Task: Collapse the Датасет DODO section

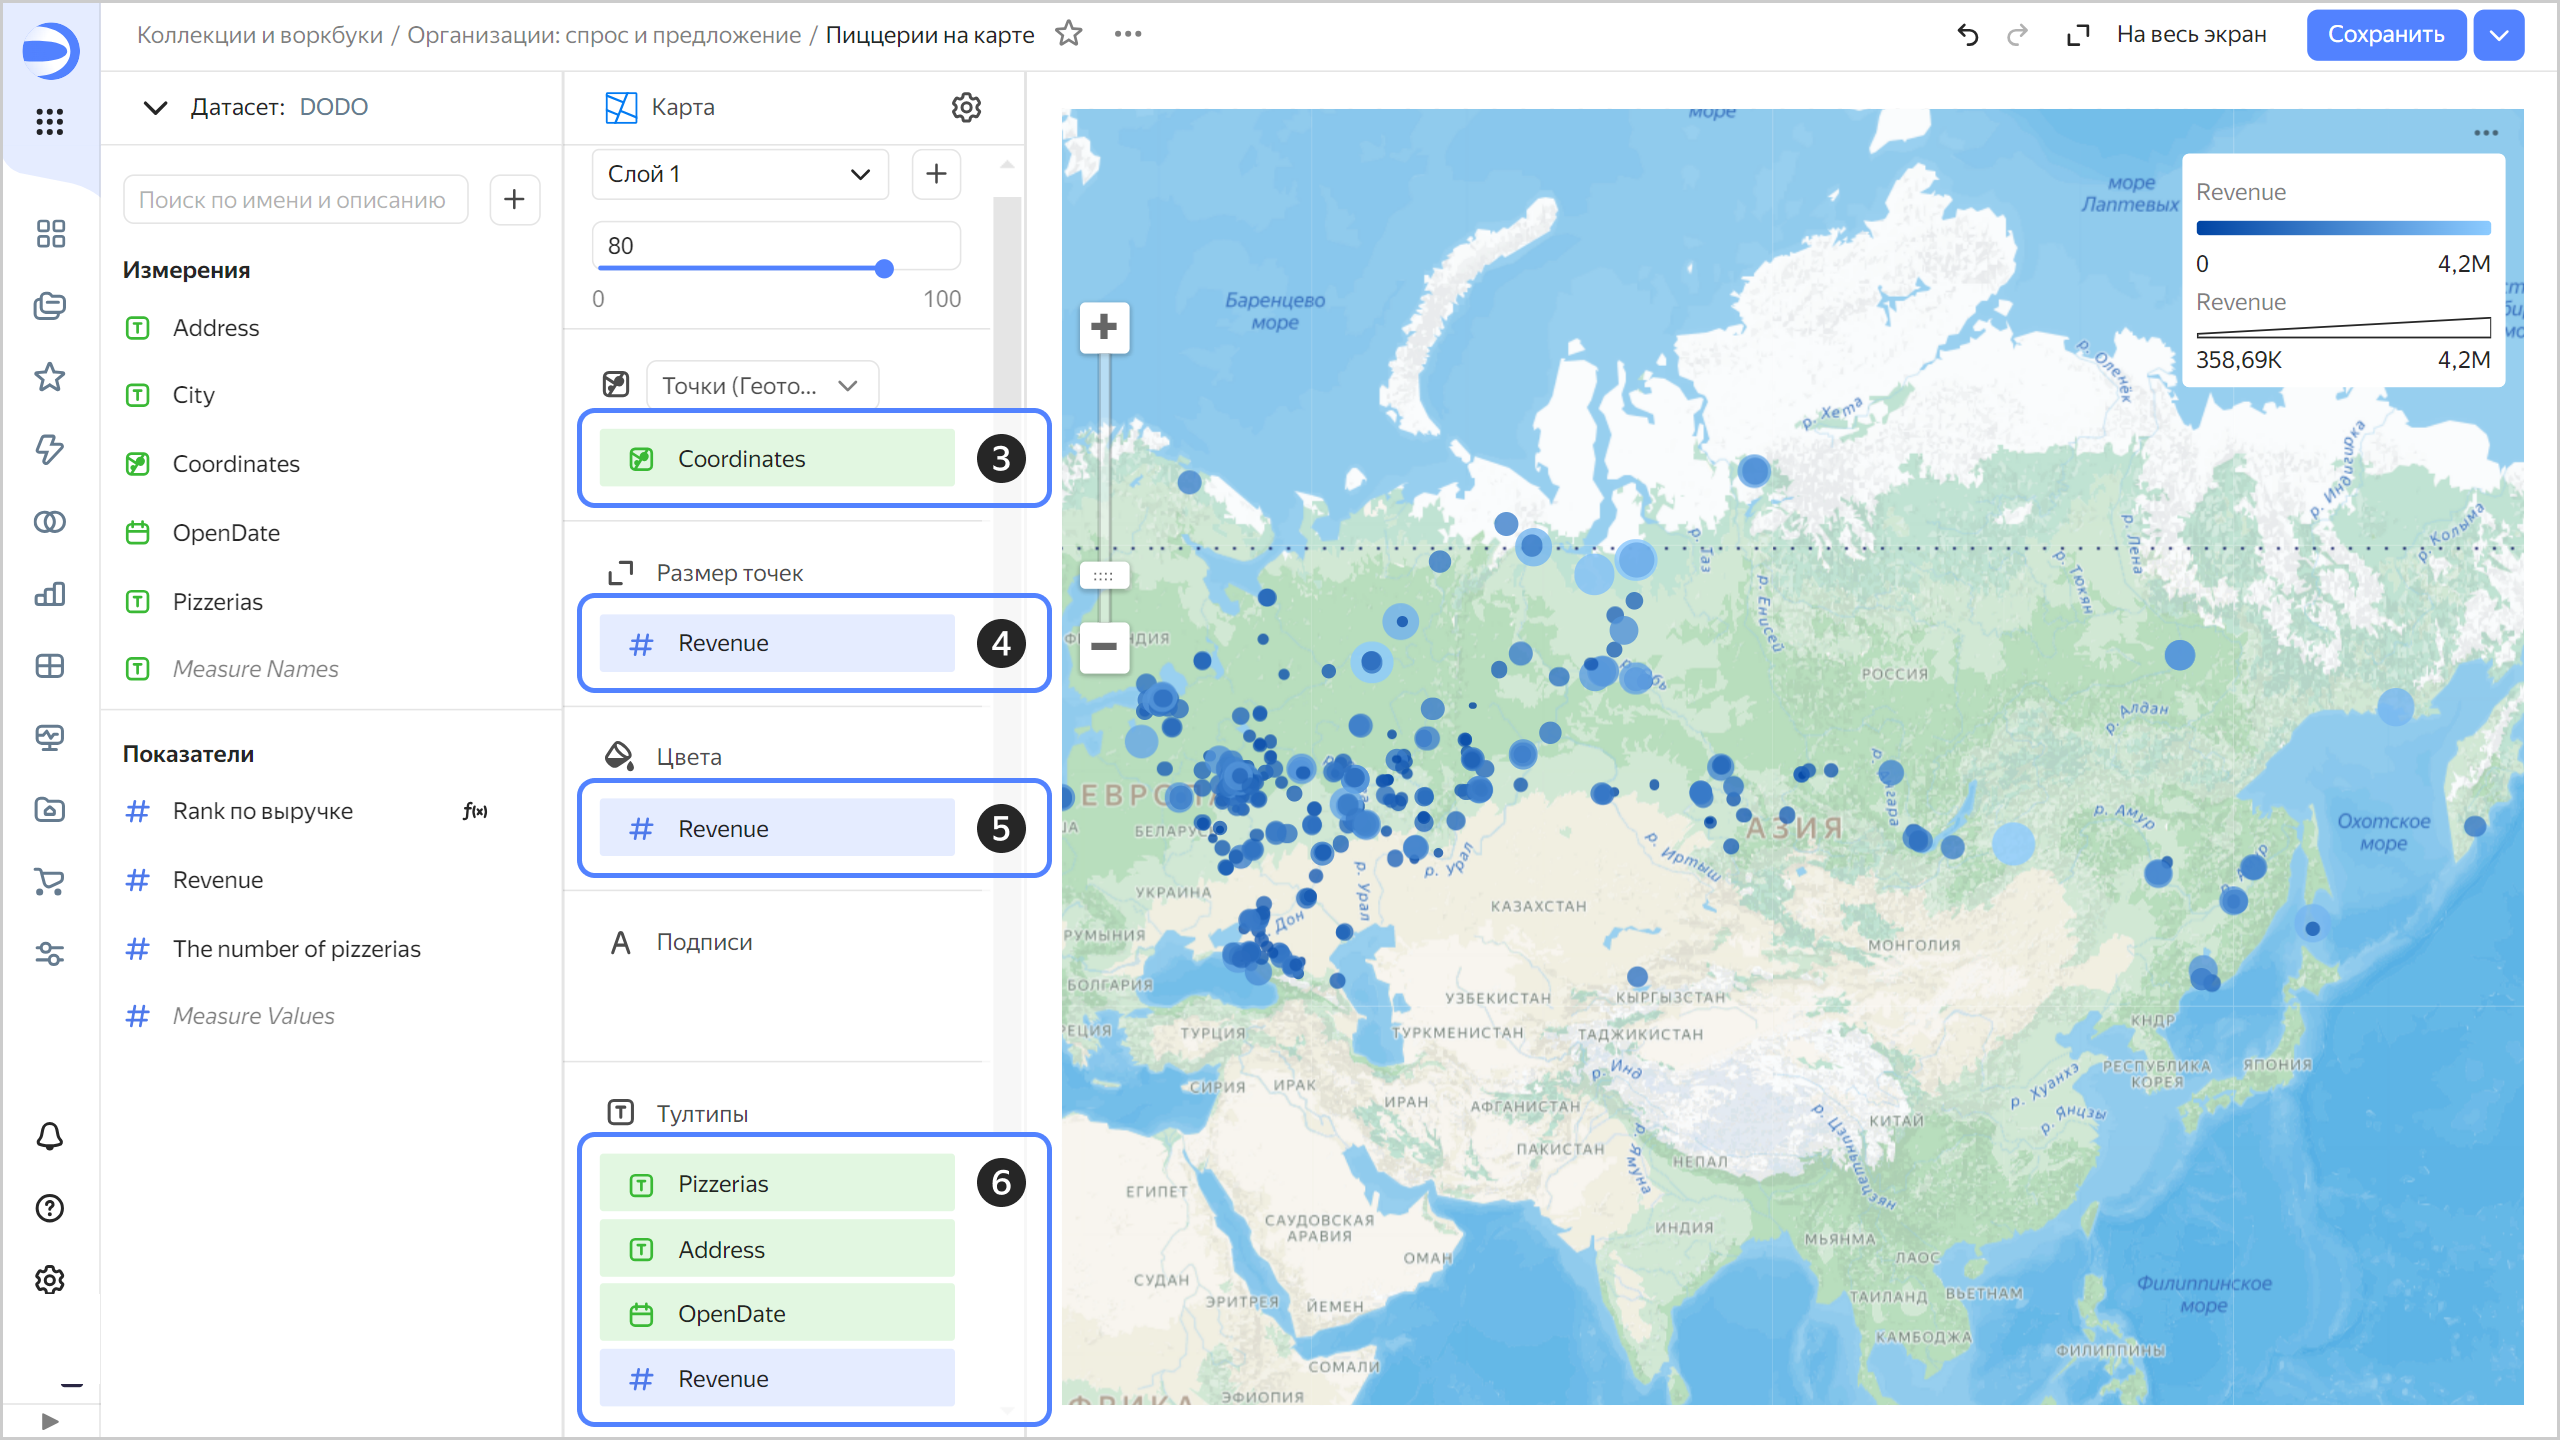Action: (155, 107)
